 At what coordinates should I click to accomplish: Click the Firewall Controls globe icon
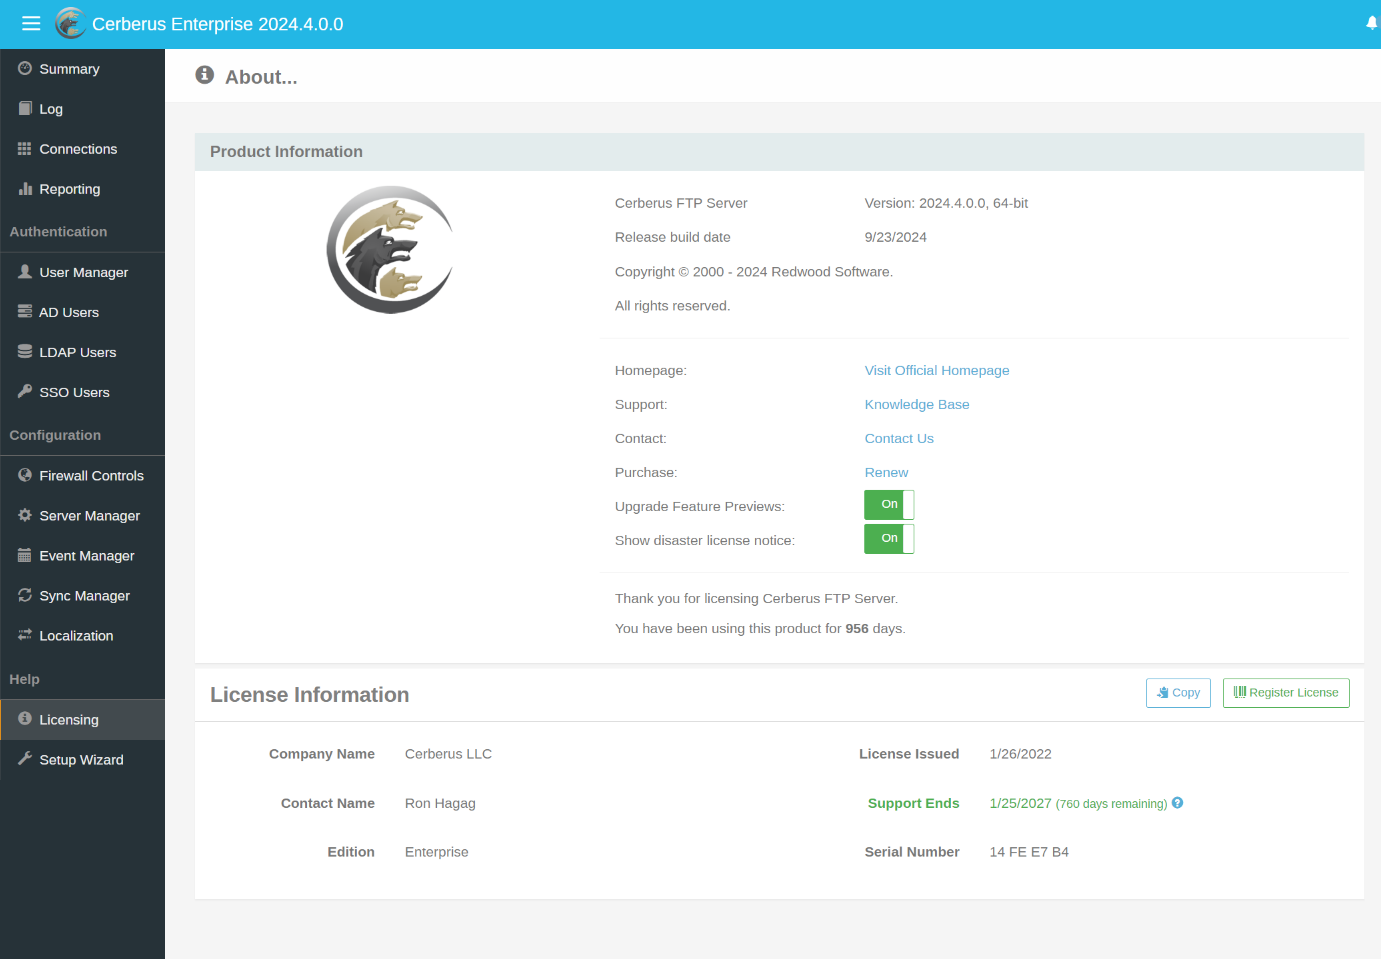coord(25,475)
